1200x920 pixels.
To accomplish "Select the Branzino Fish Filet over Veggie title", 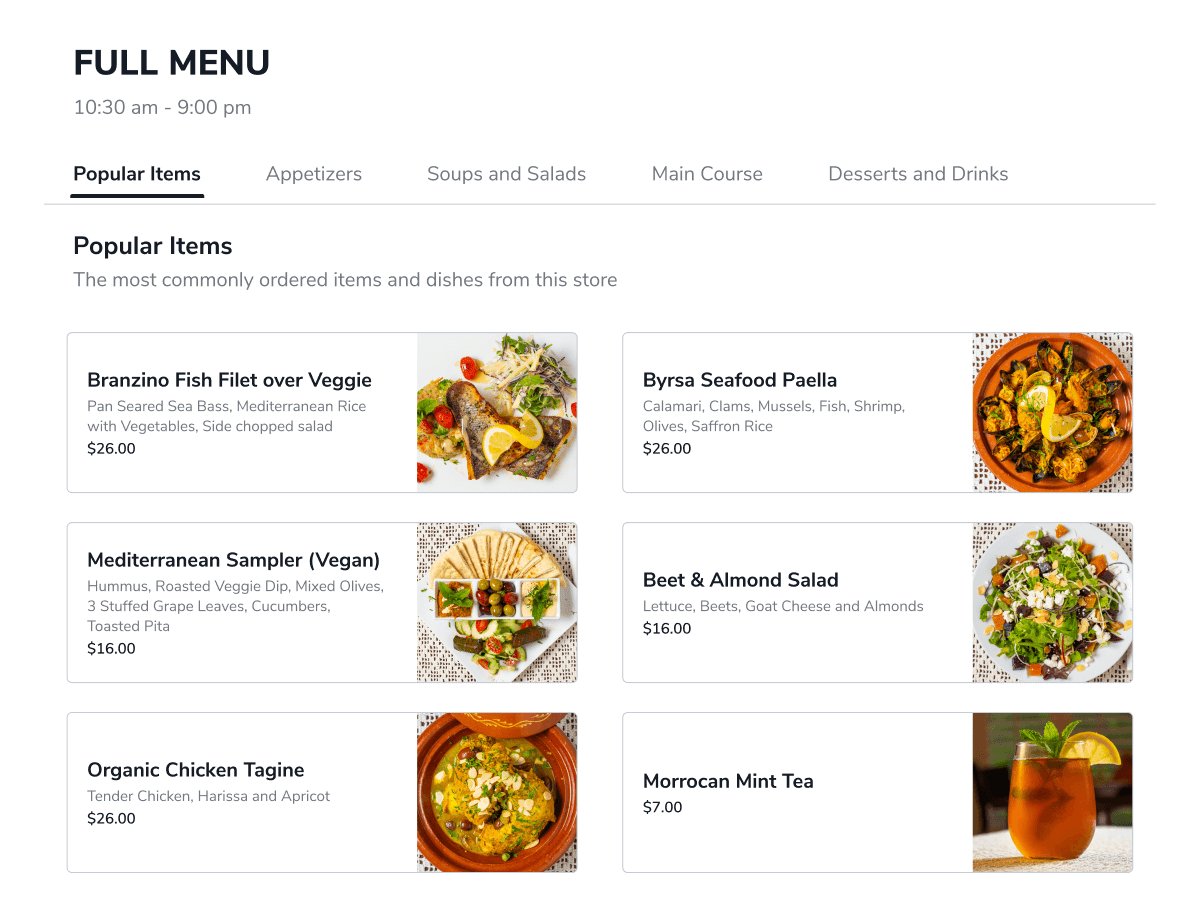I will pyautogui.click(x=229, y=380).
